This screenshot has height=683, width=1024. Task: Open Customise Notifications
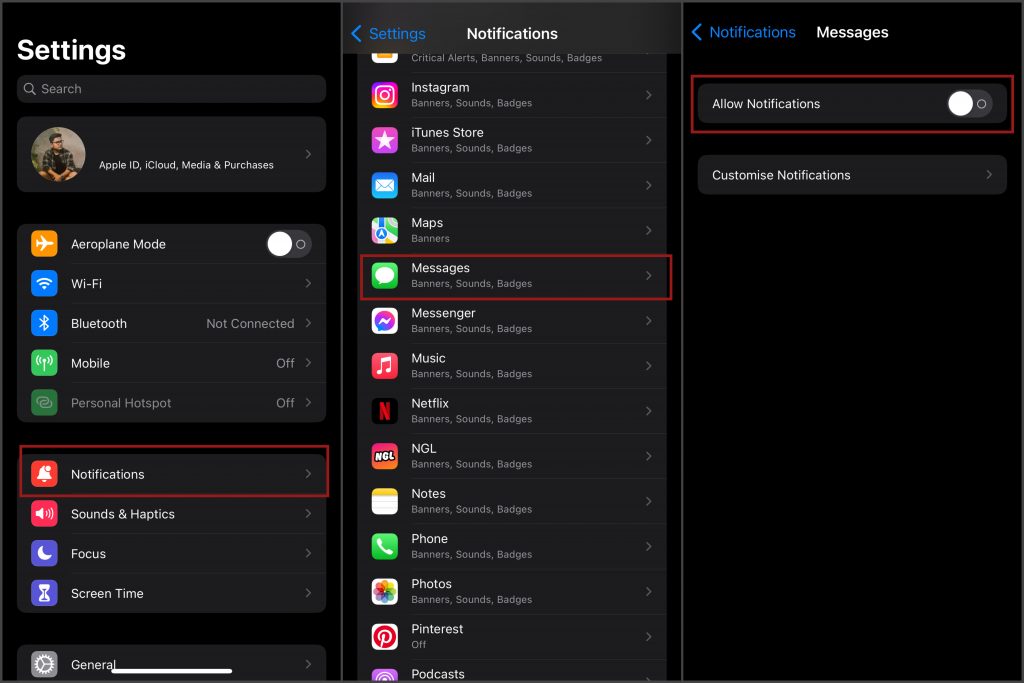point(851,175)
